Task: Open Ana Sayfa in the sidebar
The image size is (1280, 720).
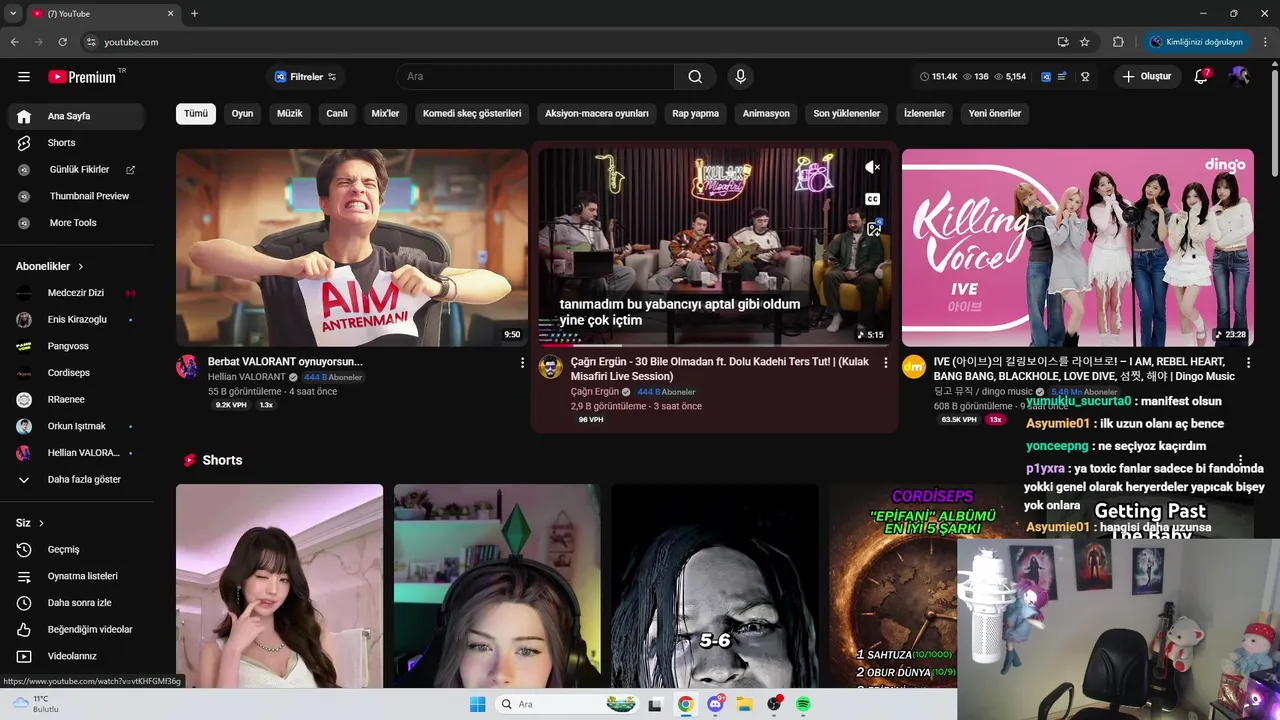Action: [x=76, y=116]
